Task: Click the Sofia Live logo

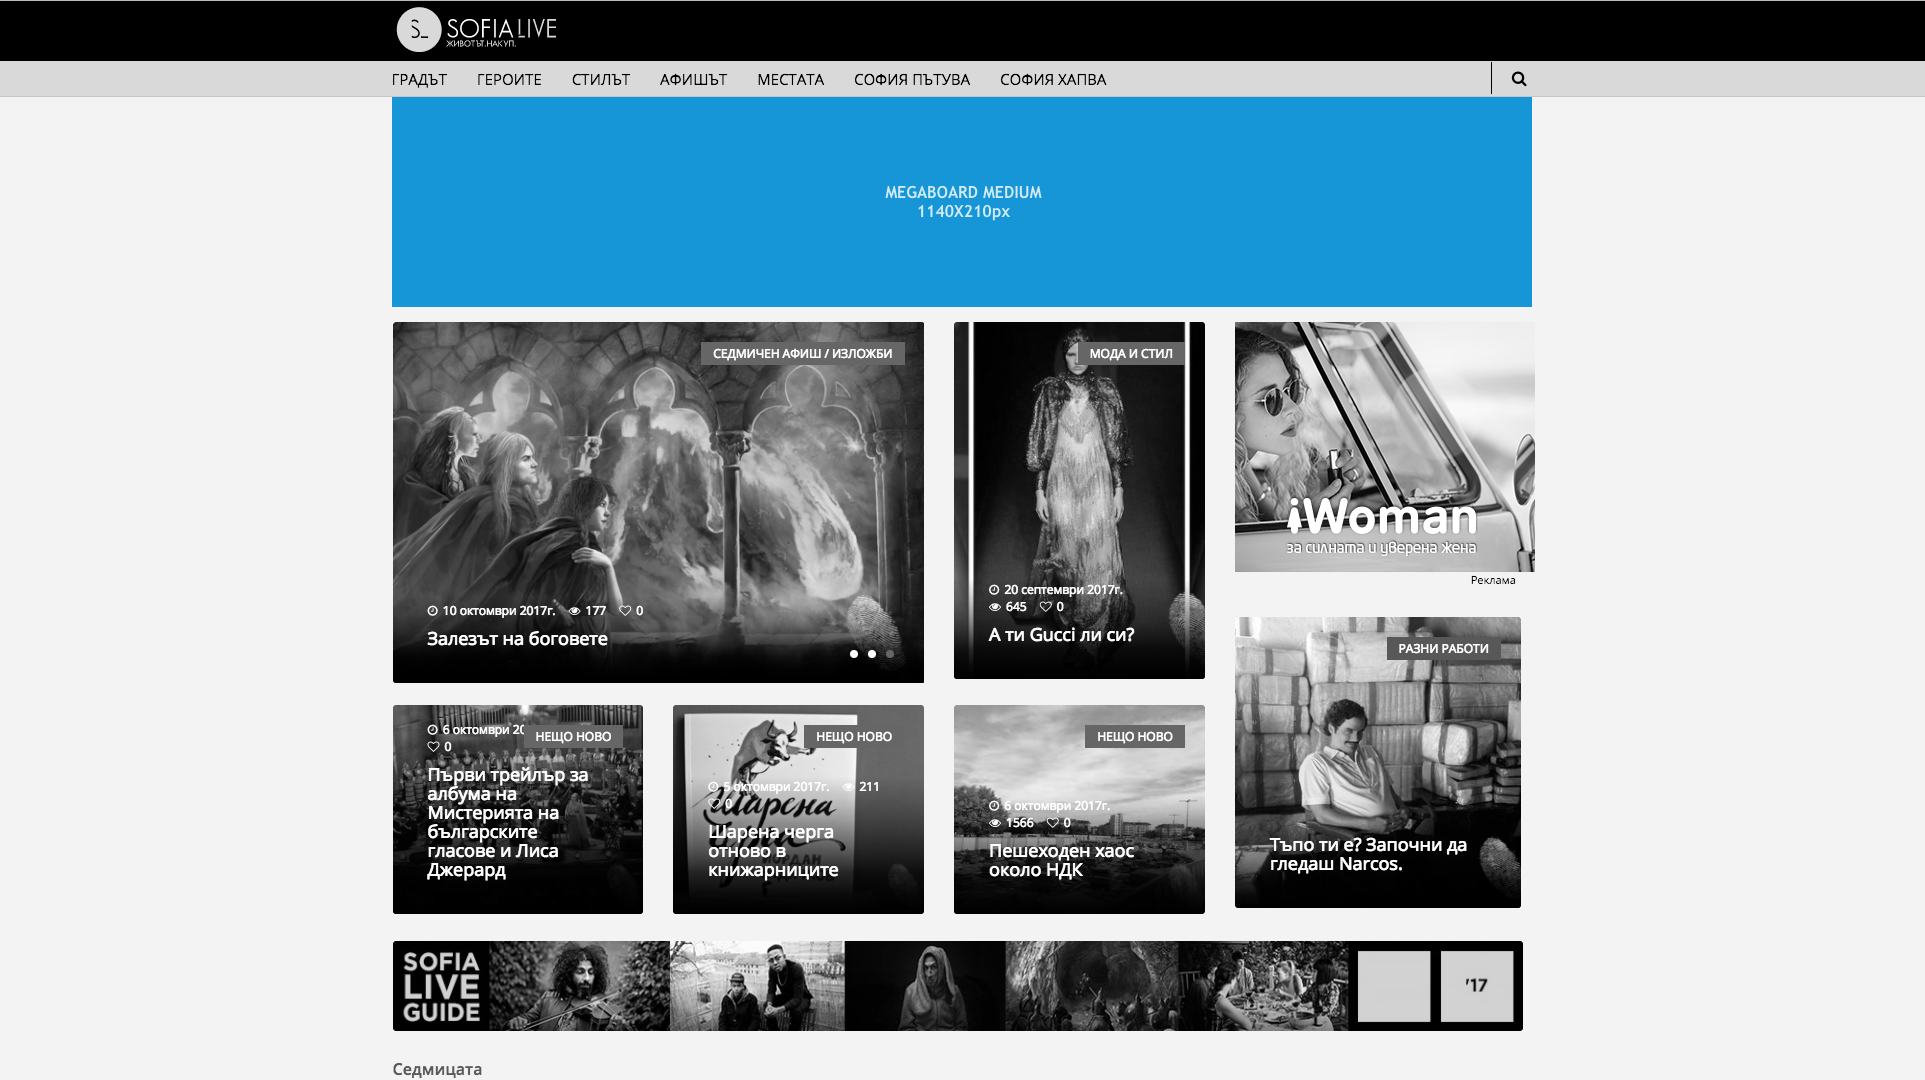Action: click(x=477, y=30)
